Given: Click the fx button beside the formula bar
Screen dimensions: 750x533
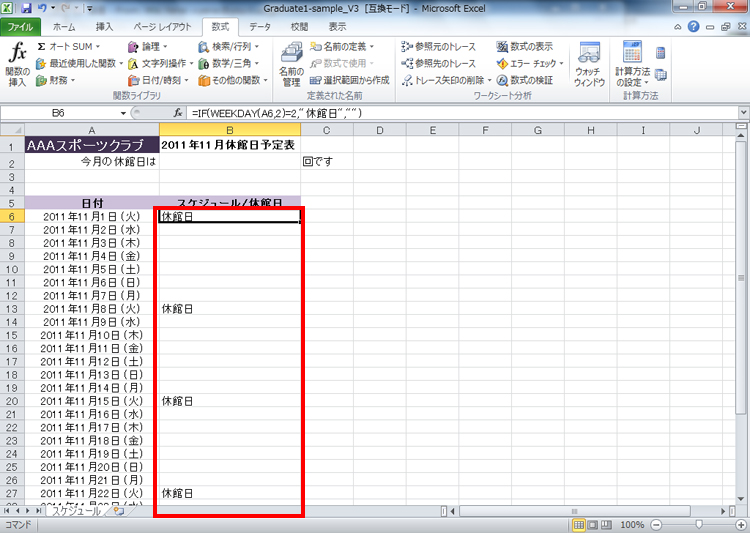Looking at the screenshot, I should 177,113.
